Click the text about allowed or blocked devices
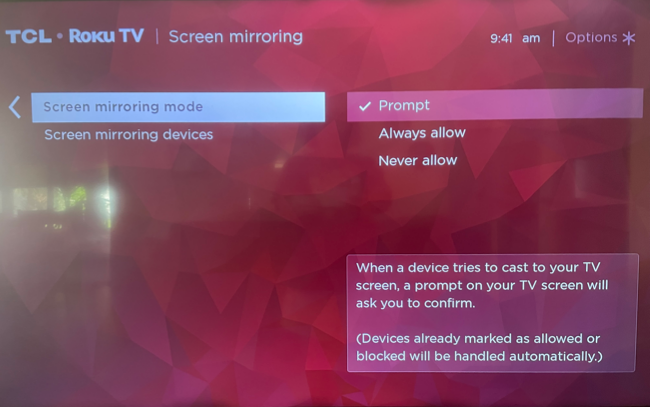The width and height of the screenshot is (650, 407). [x=479, y=347]
